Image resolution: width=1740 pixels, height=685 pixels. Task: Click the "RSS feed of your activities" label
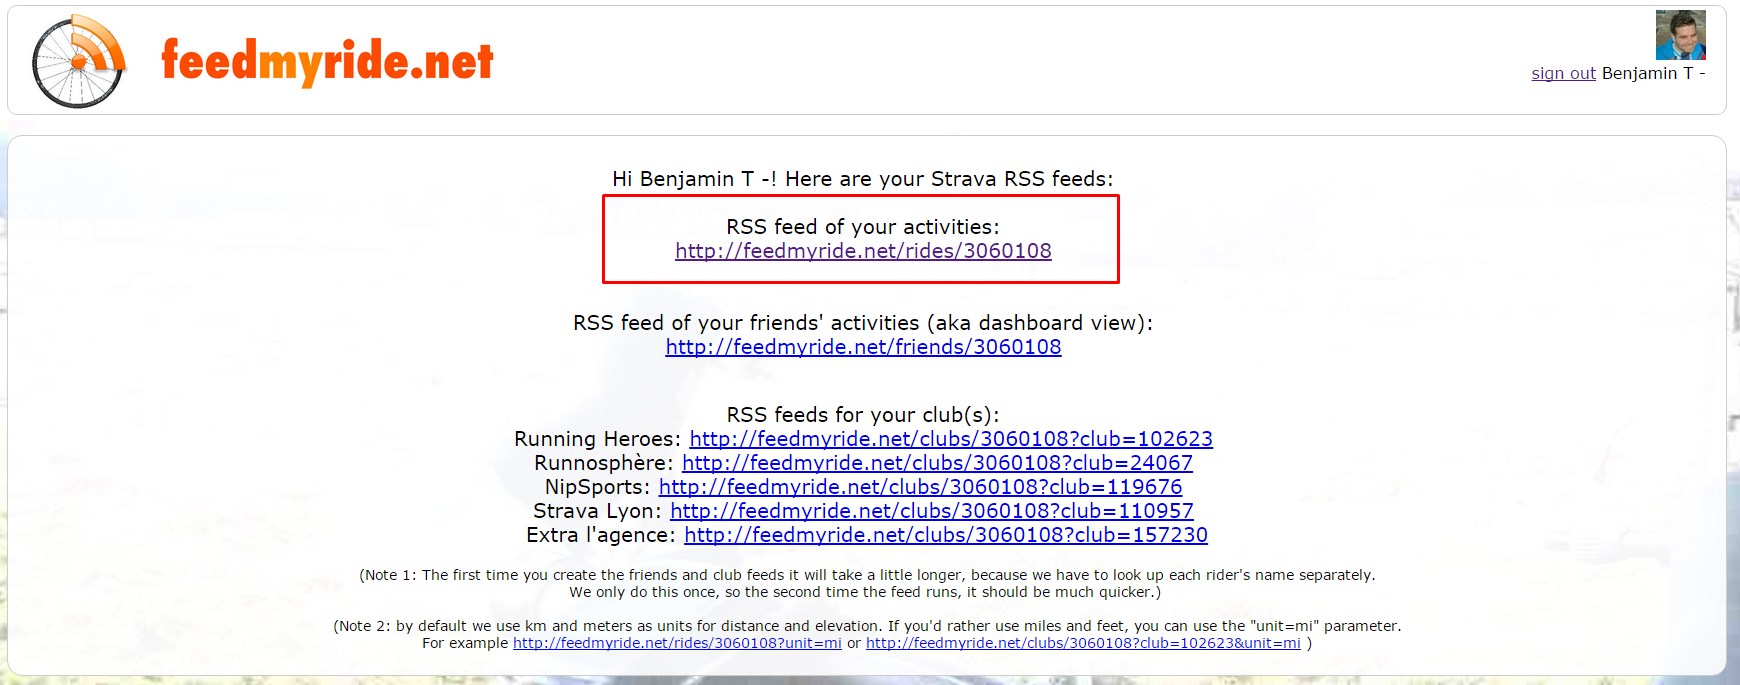point(862,228)
